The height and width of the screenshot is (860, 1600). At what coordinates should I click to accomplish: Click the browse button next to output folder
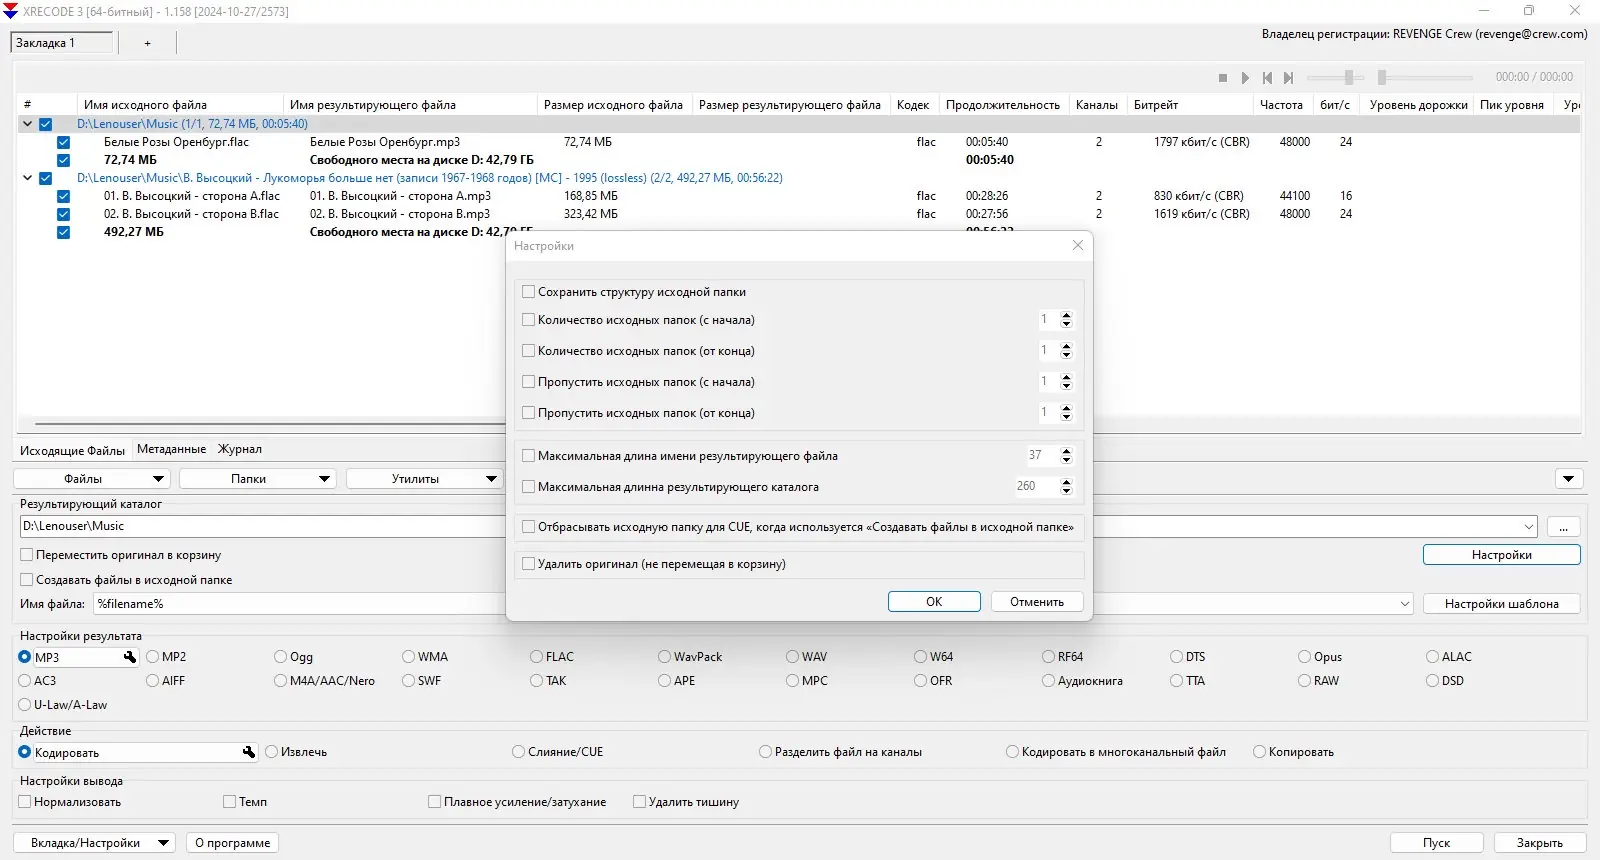(1563, 527)
